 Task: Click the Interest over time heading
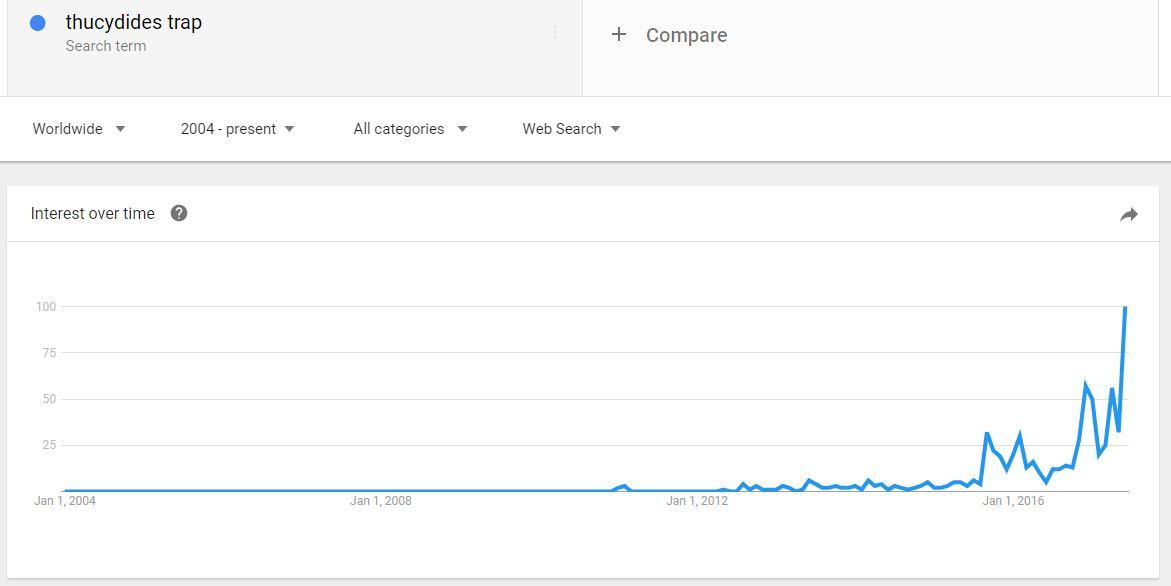coord(93,213)
